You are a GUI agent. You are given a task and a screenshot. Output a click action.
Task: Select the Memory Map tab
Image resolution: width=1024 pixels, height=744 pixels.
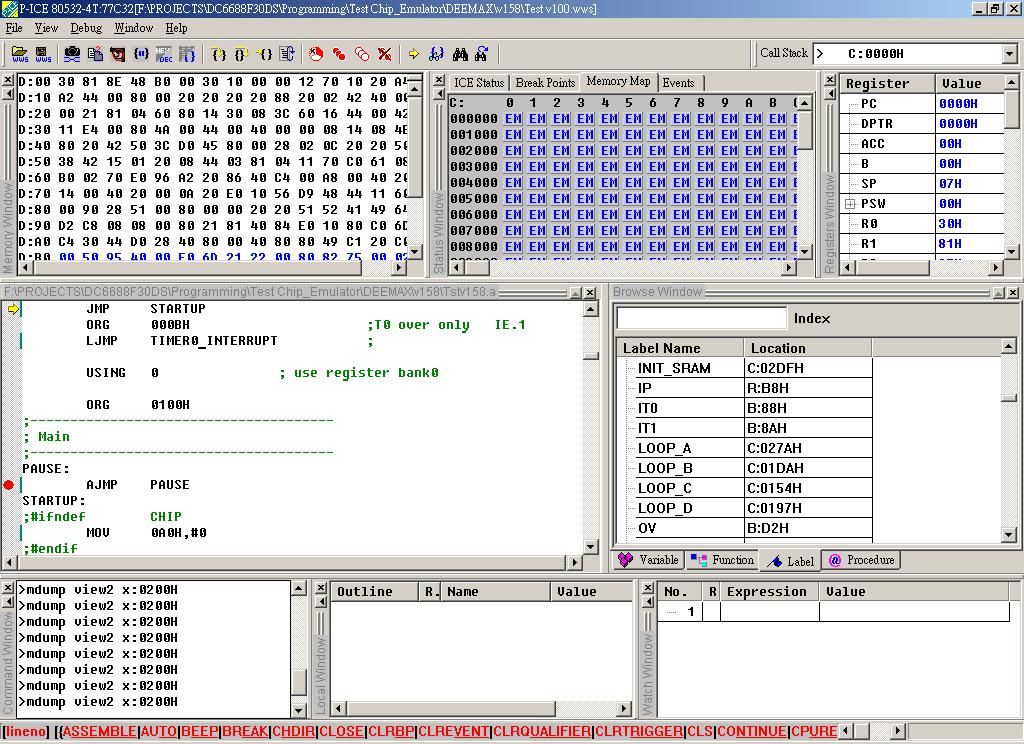pyautogui.click(x=618, y=81)
